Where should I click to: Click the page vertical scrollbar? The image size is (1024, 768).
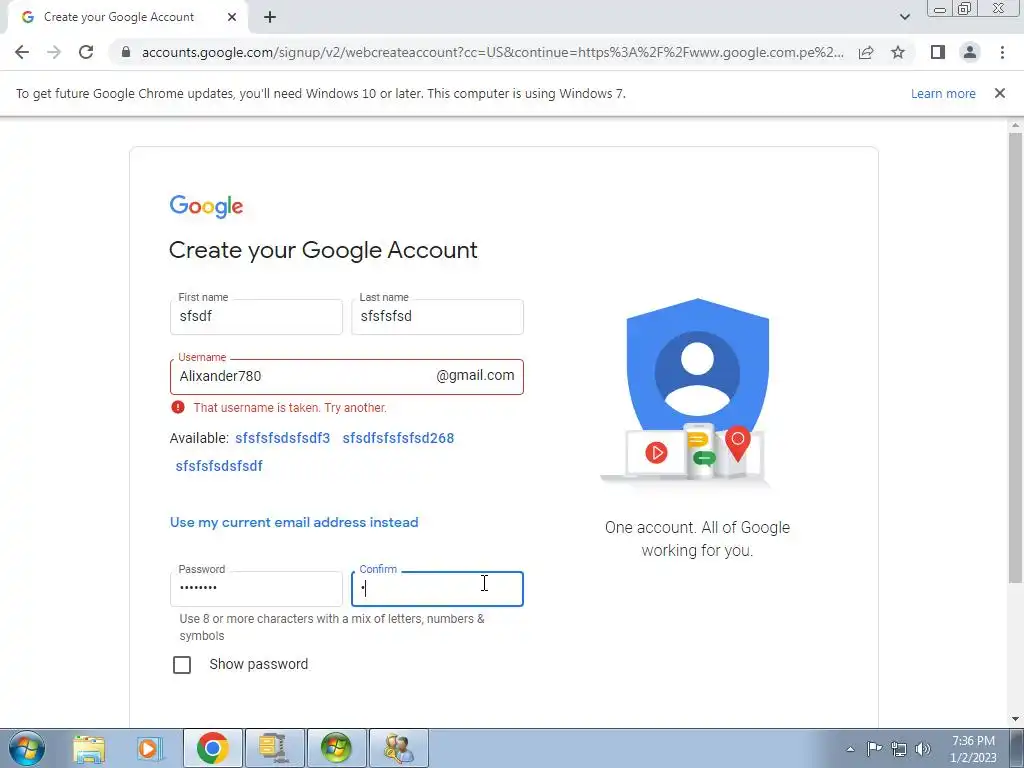[1016, 358]
